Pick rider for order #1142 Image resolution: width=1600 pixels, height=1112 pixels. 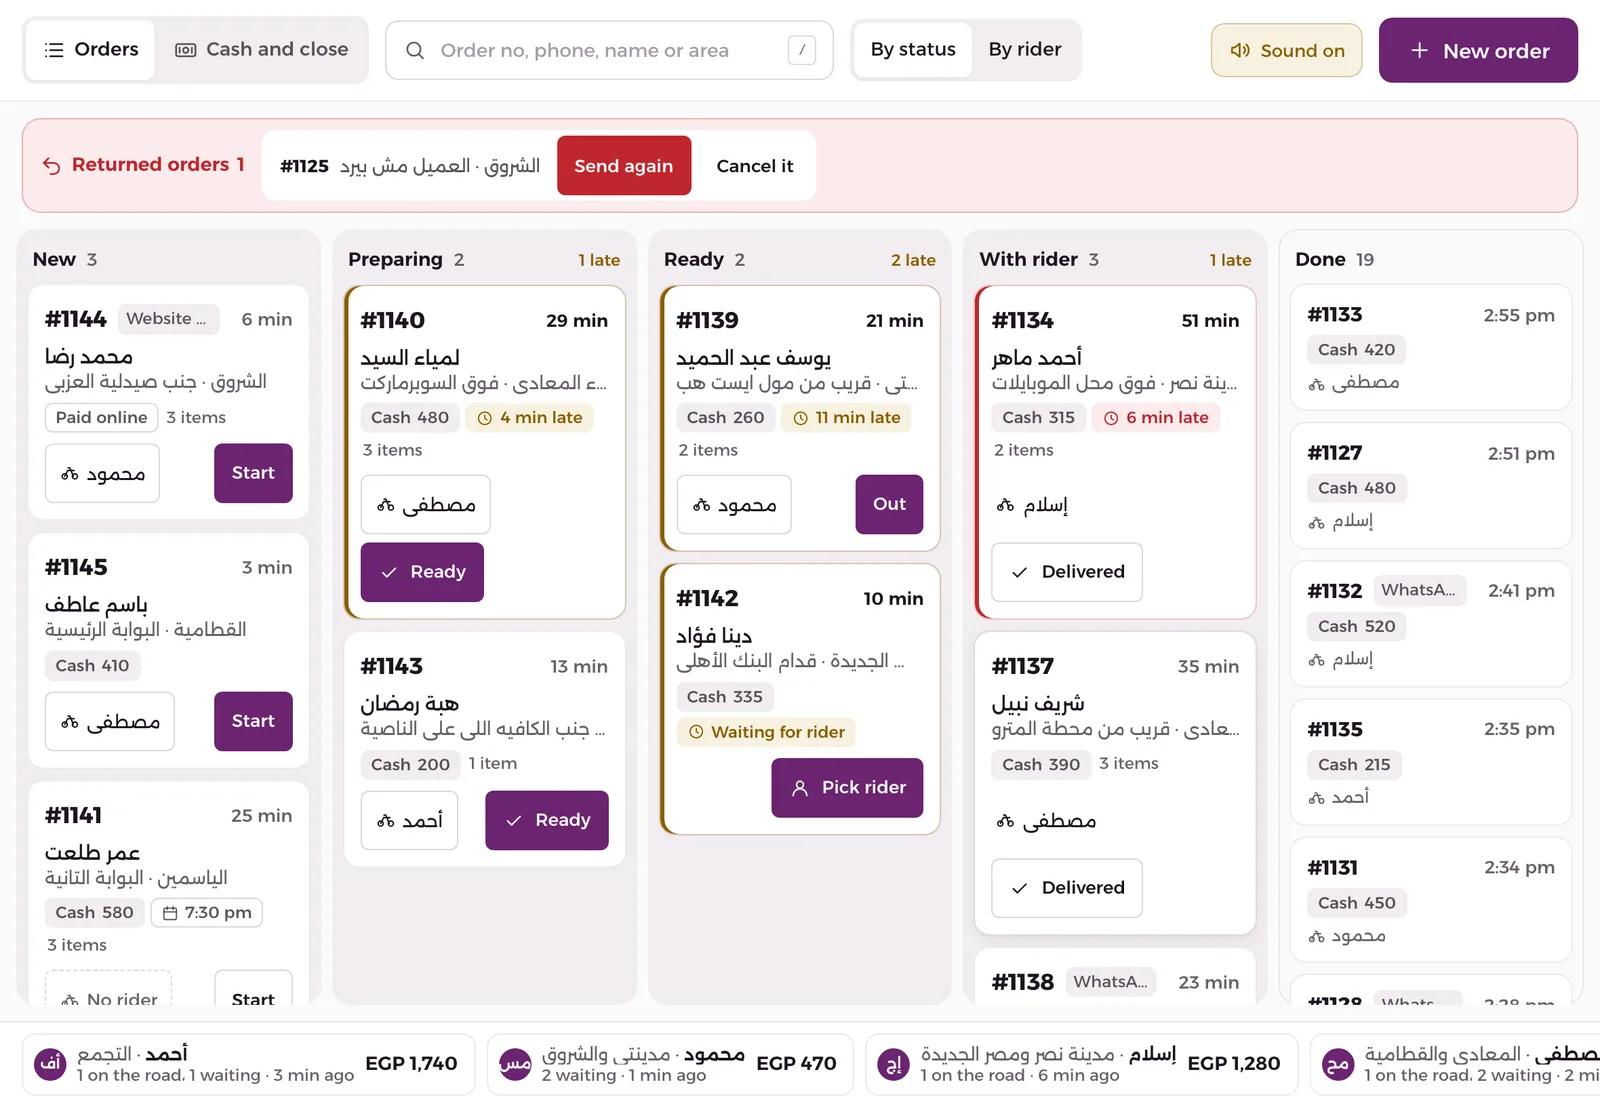(x=847, y=788)
